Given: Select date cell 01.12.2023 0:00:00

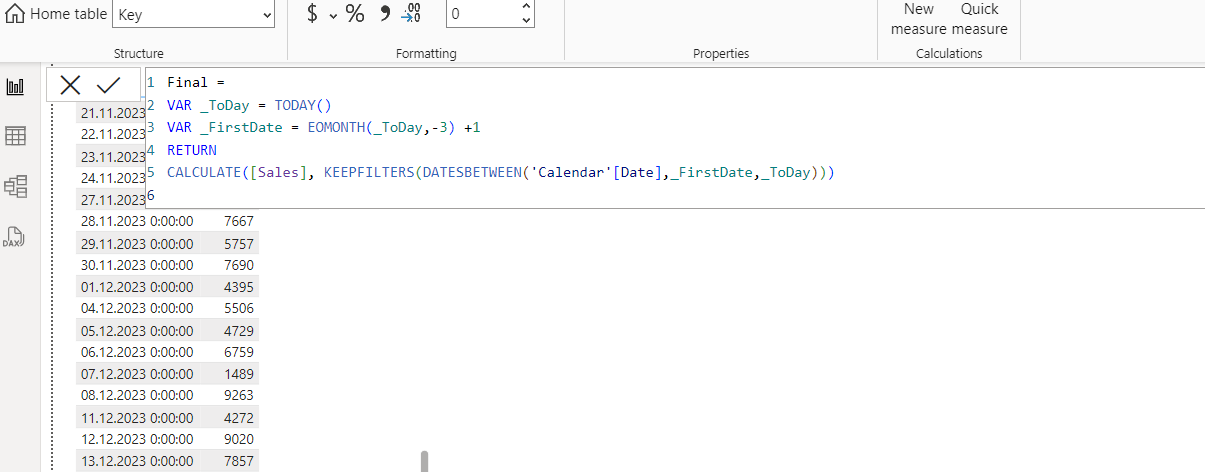Looking at the screenshot, I should 137,287.
